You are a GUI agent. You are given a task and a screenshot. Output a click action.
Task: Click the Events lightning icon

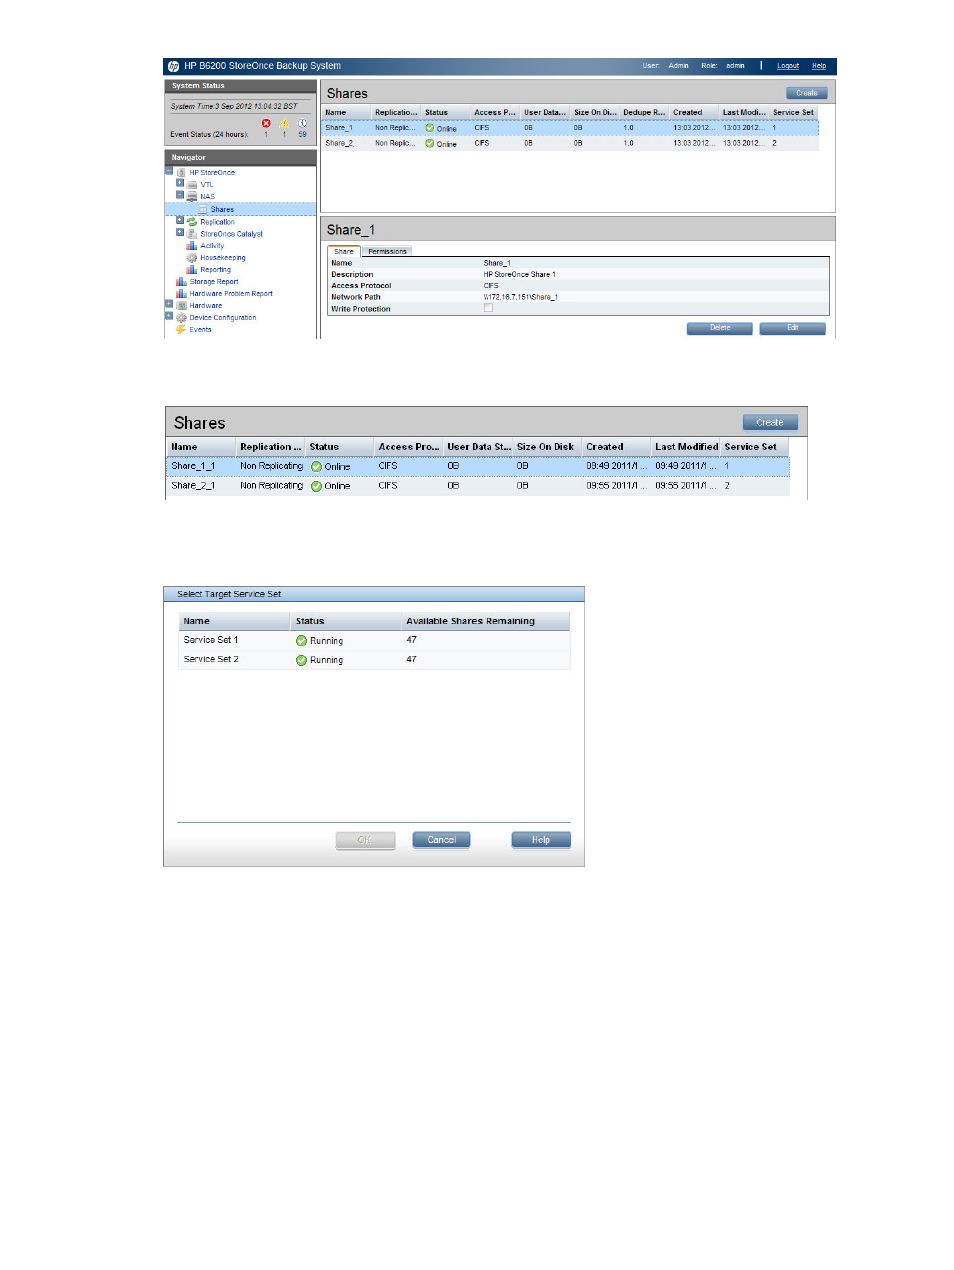click(181, 330)
